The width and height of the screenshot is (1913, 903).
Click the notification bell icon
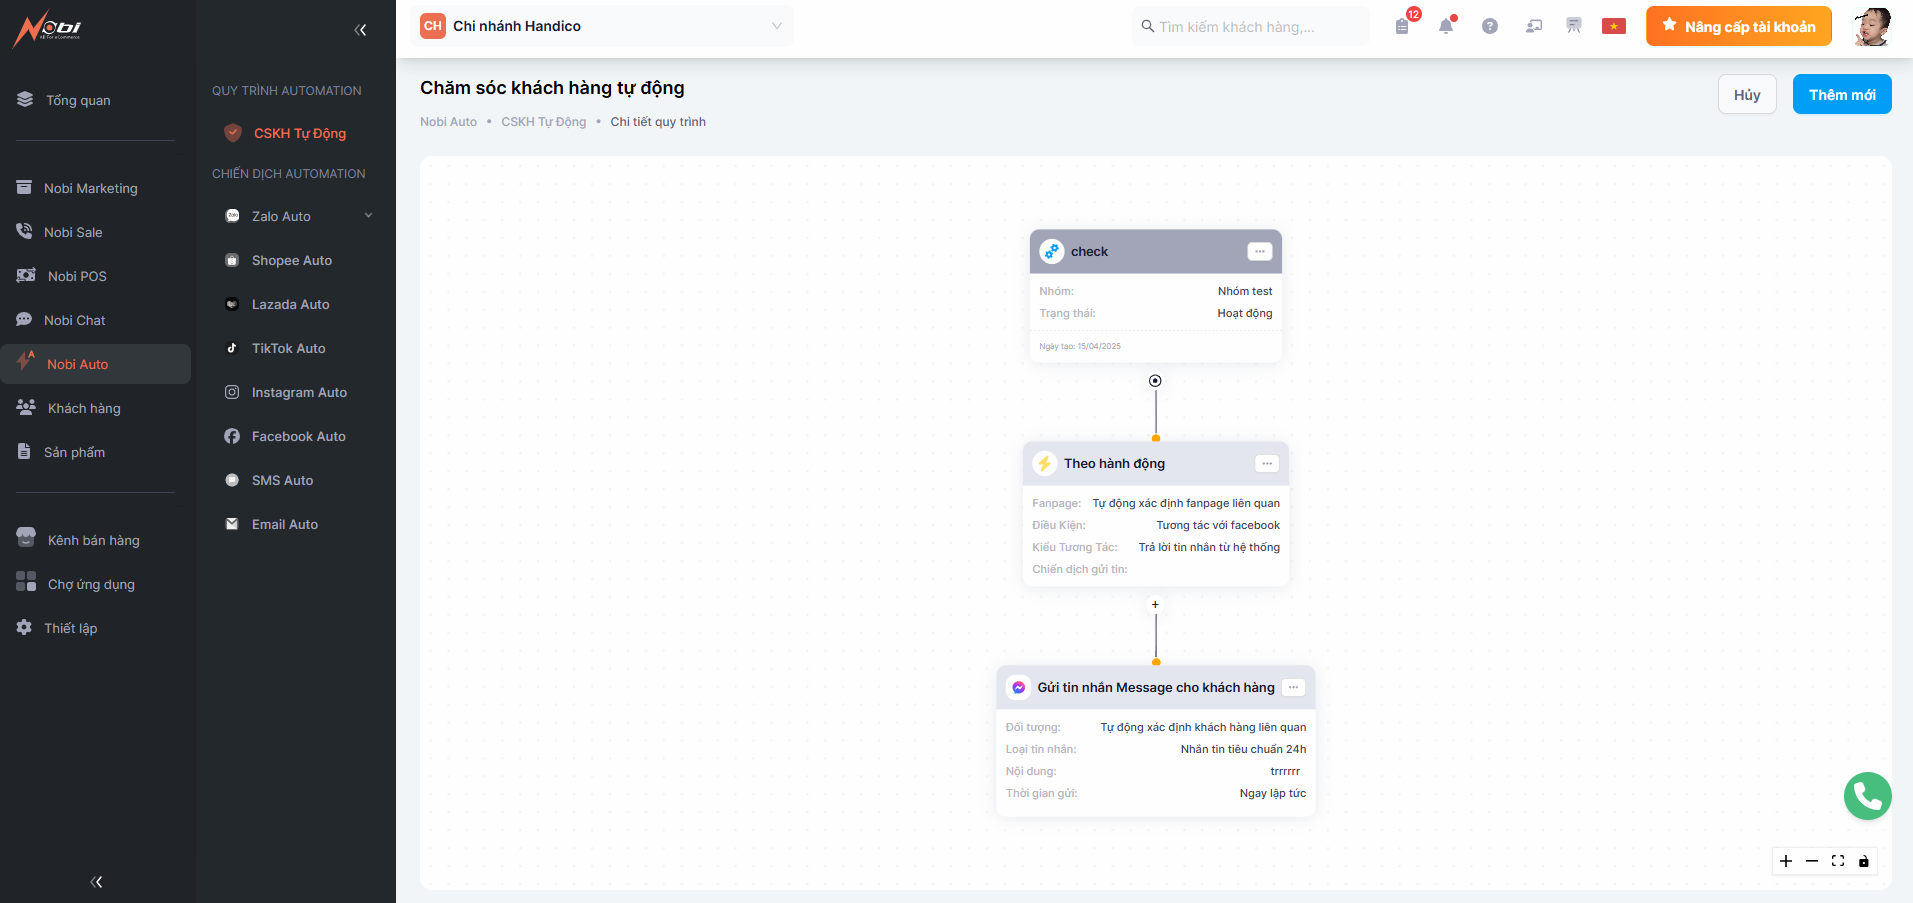coord(1445,27)
